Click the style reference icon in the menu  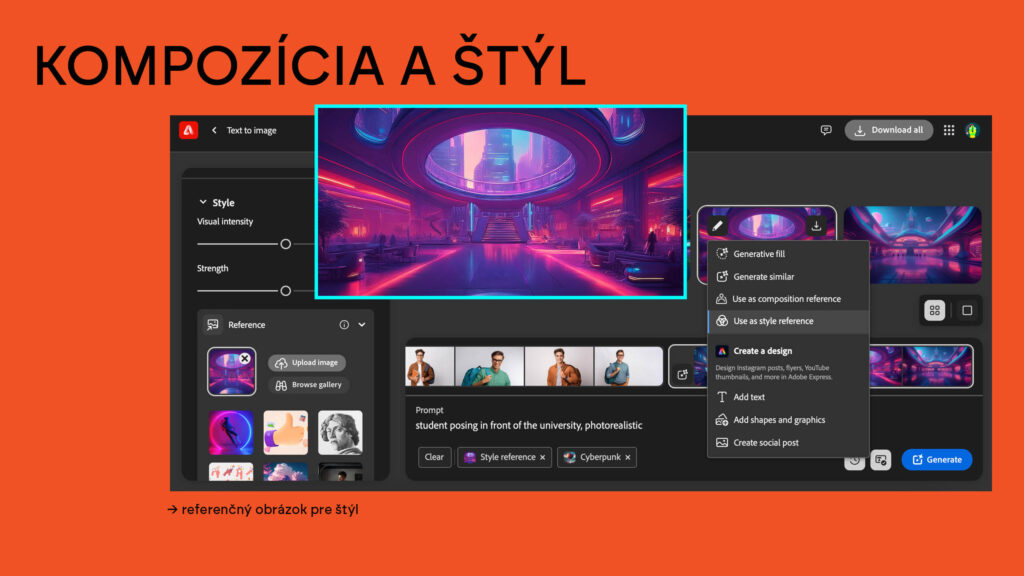click(722, 321)
